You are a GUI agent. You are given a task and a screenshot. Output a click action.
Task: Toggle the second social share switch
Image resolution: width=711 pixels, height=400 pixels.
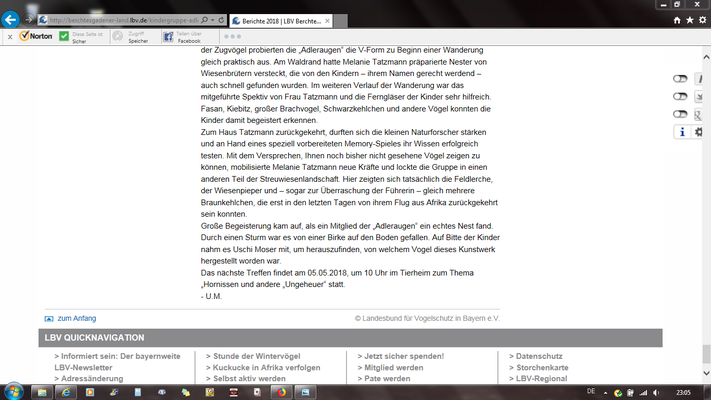tap(680, 96)
